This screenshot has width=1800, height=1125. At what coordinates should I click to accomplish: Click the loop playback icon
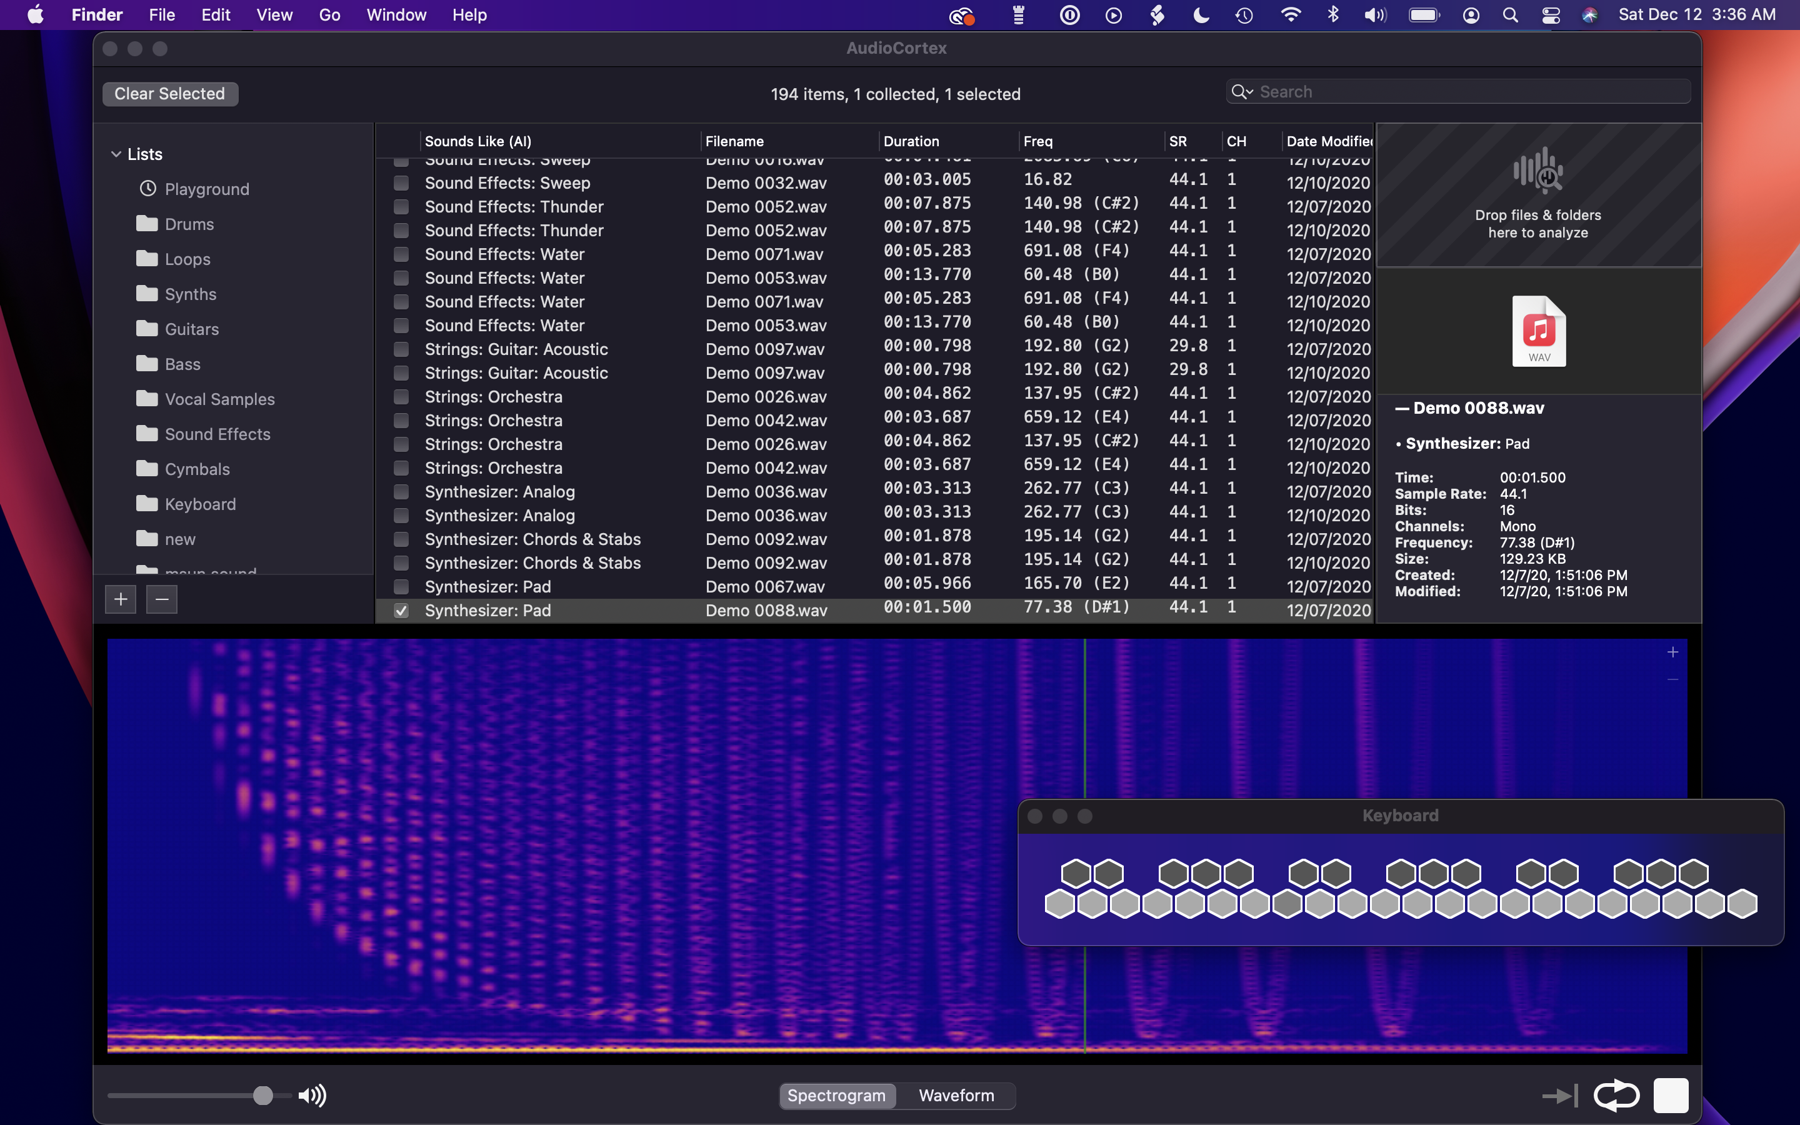1615,1095
